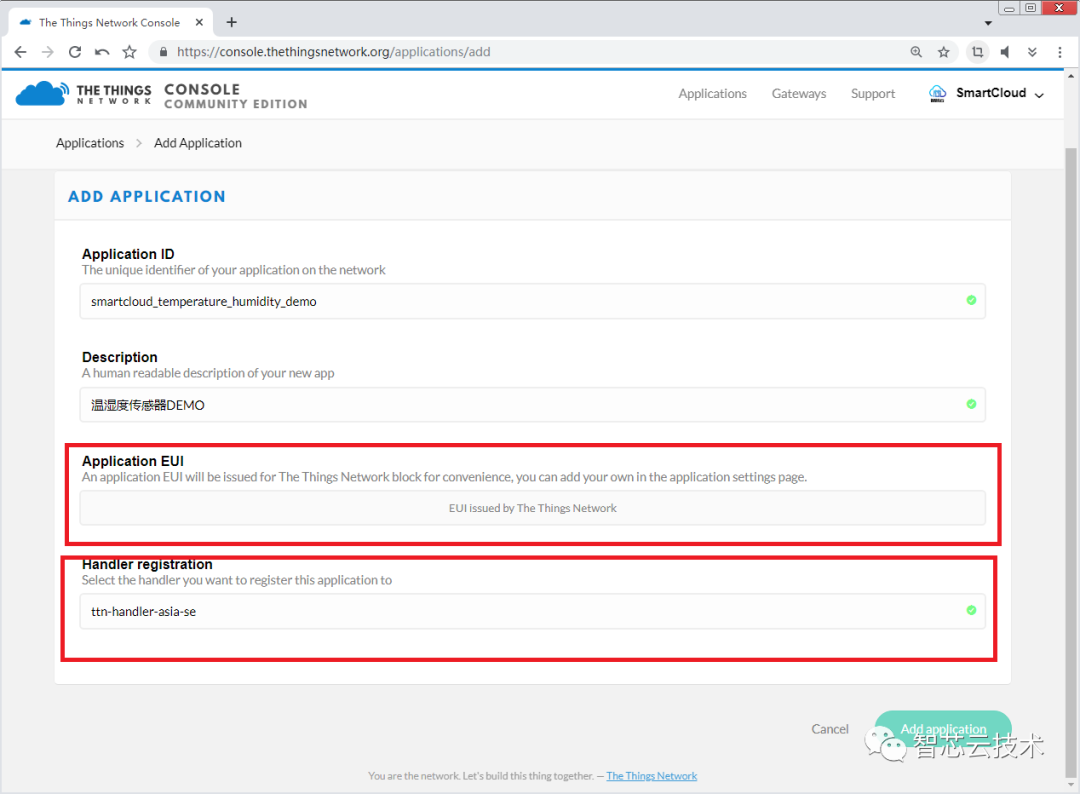Click the favorite star at address bar right

[944, 52]
